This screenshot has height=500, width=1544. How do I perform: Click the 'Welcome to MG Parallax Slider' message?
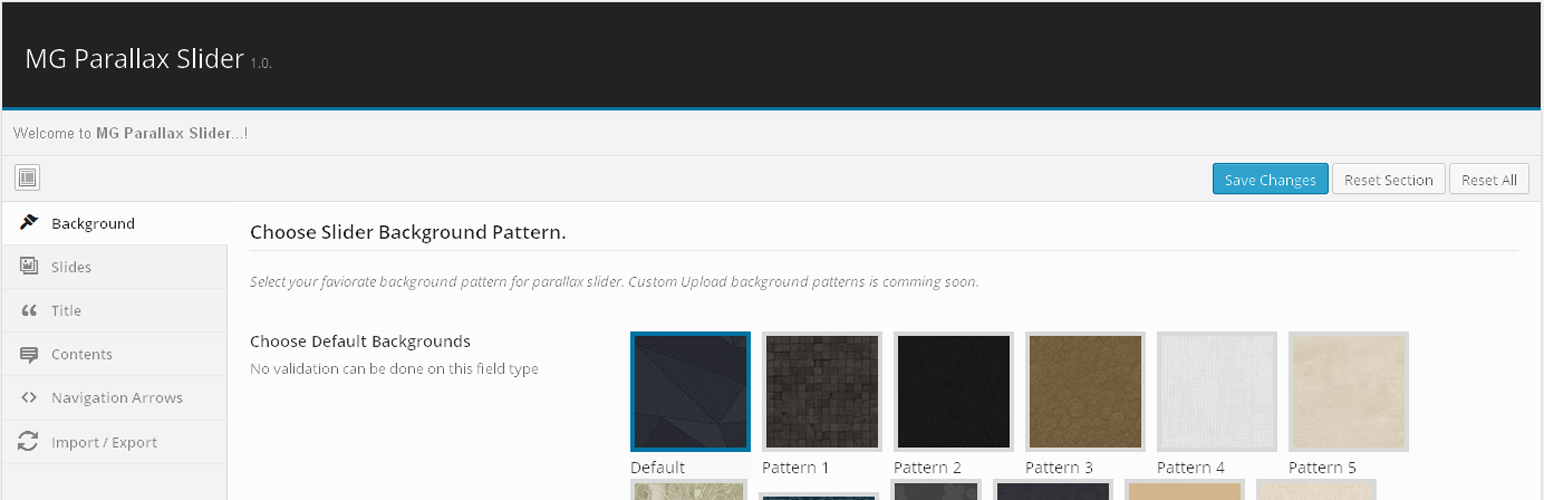pyautogui.click(x=130, y=133)
